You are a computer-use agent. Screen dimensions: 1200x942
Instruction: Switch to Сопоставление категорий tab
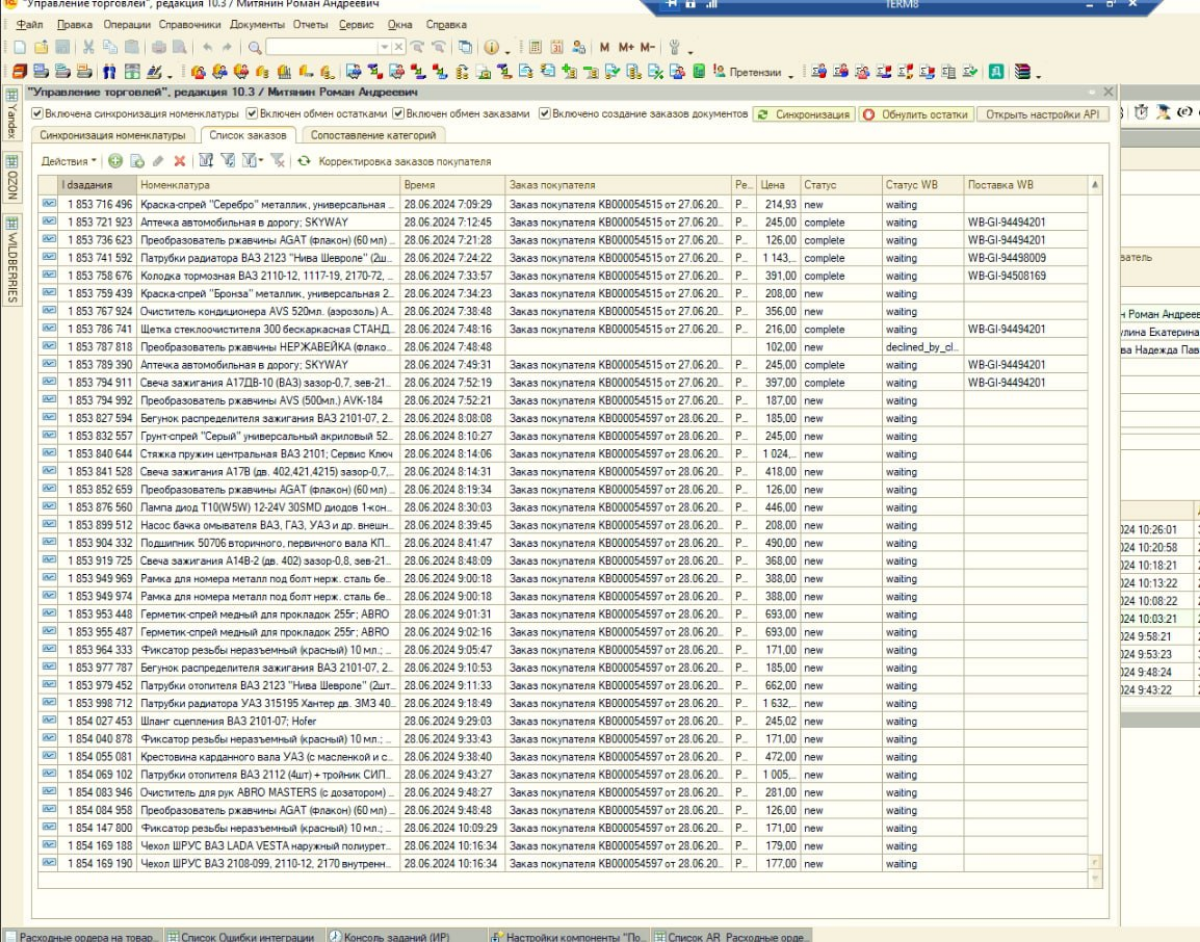(x=373, y=135)
